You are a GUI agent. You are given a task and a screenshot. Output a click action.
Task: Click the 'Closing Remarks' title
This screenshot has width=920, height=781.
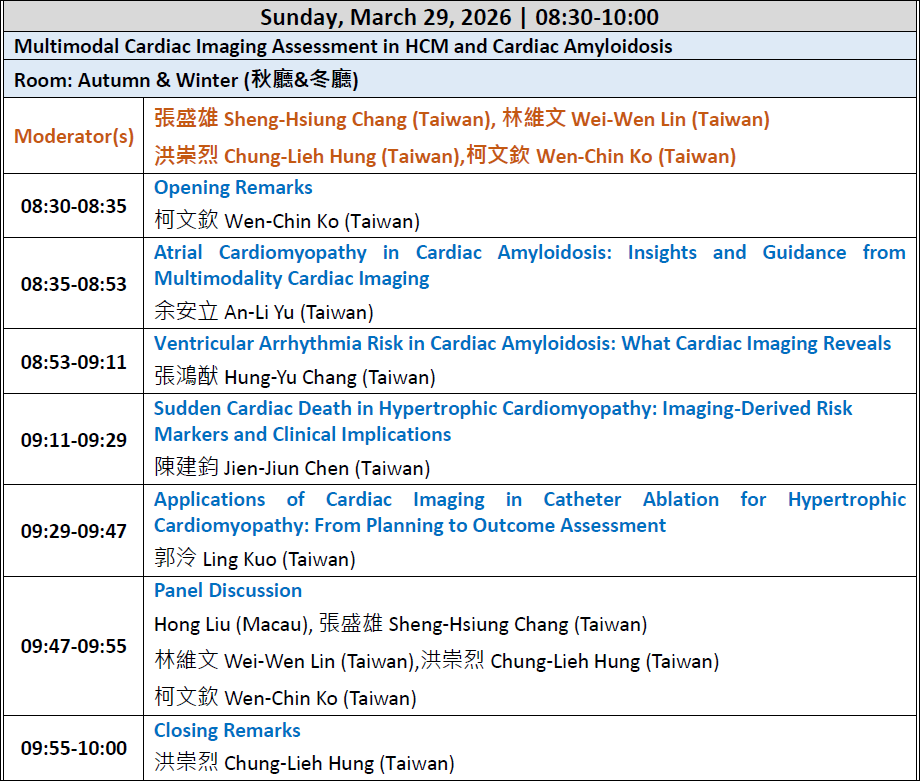[x=227, y=730]
